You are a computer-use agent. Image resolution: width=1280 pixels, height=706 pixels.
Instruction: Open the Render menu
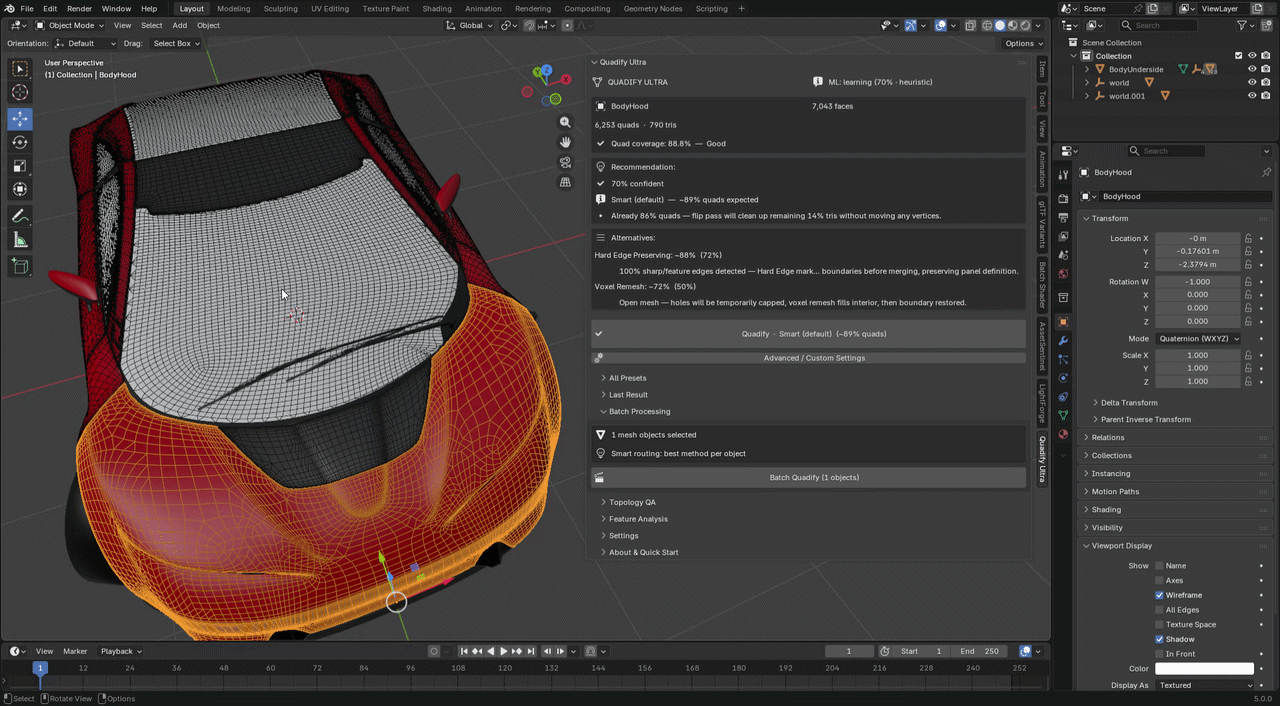click(x=79, y=9)
